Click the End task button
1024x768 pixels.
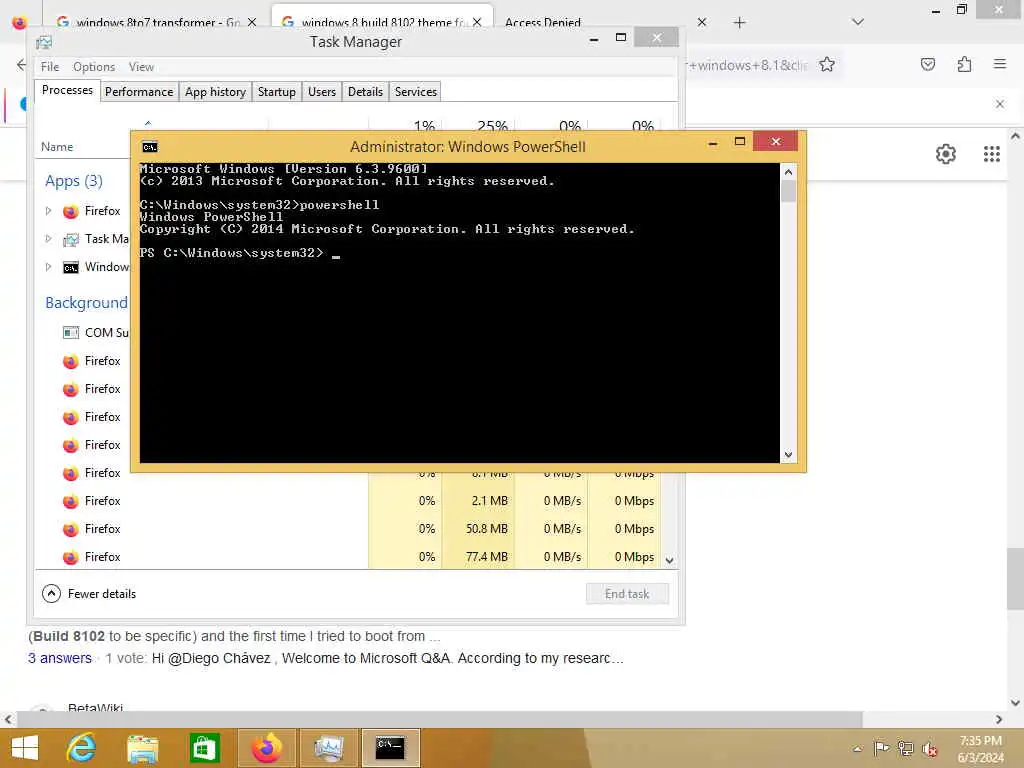(627, 594)
